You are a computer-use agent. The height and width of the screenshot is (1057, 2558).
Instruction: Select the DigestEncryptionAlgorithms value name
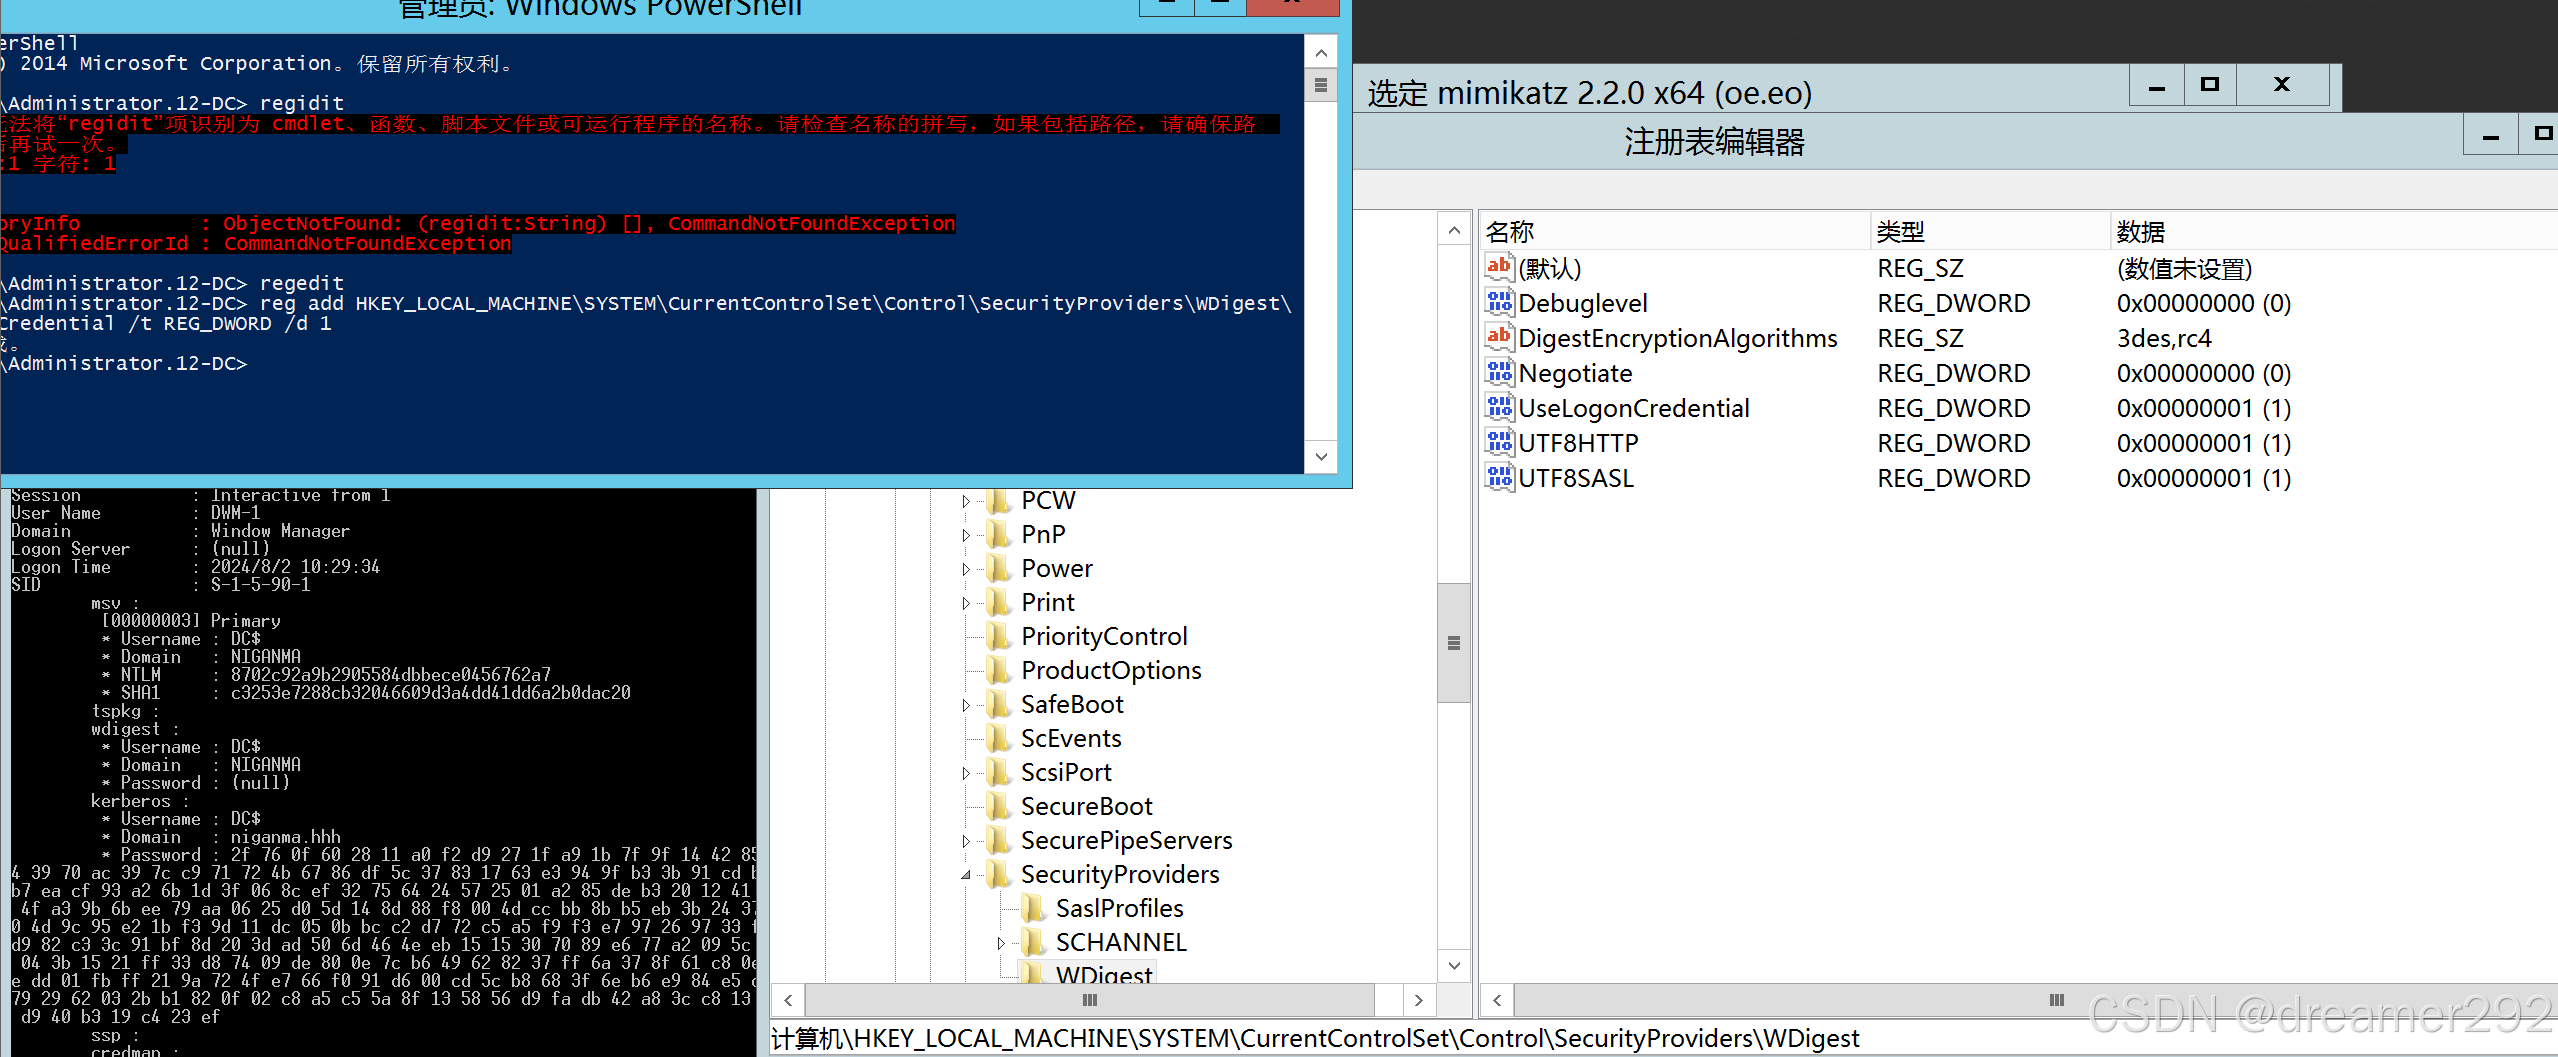1677,338
